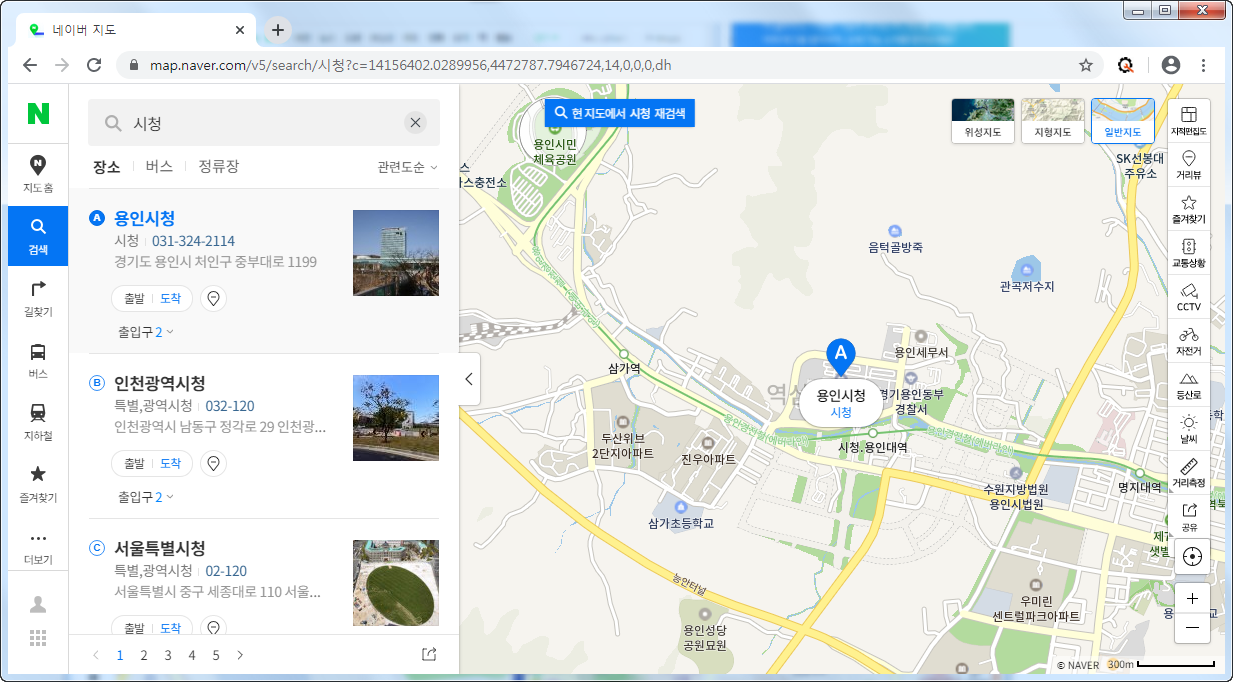The image size is (1233, 682).
Task: Open the 더보기 sidebar menu
Action: [38, 546]
